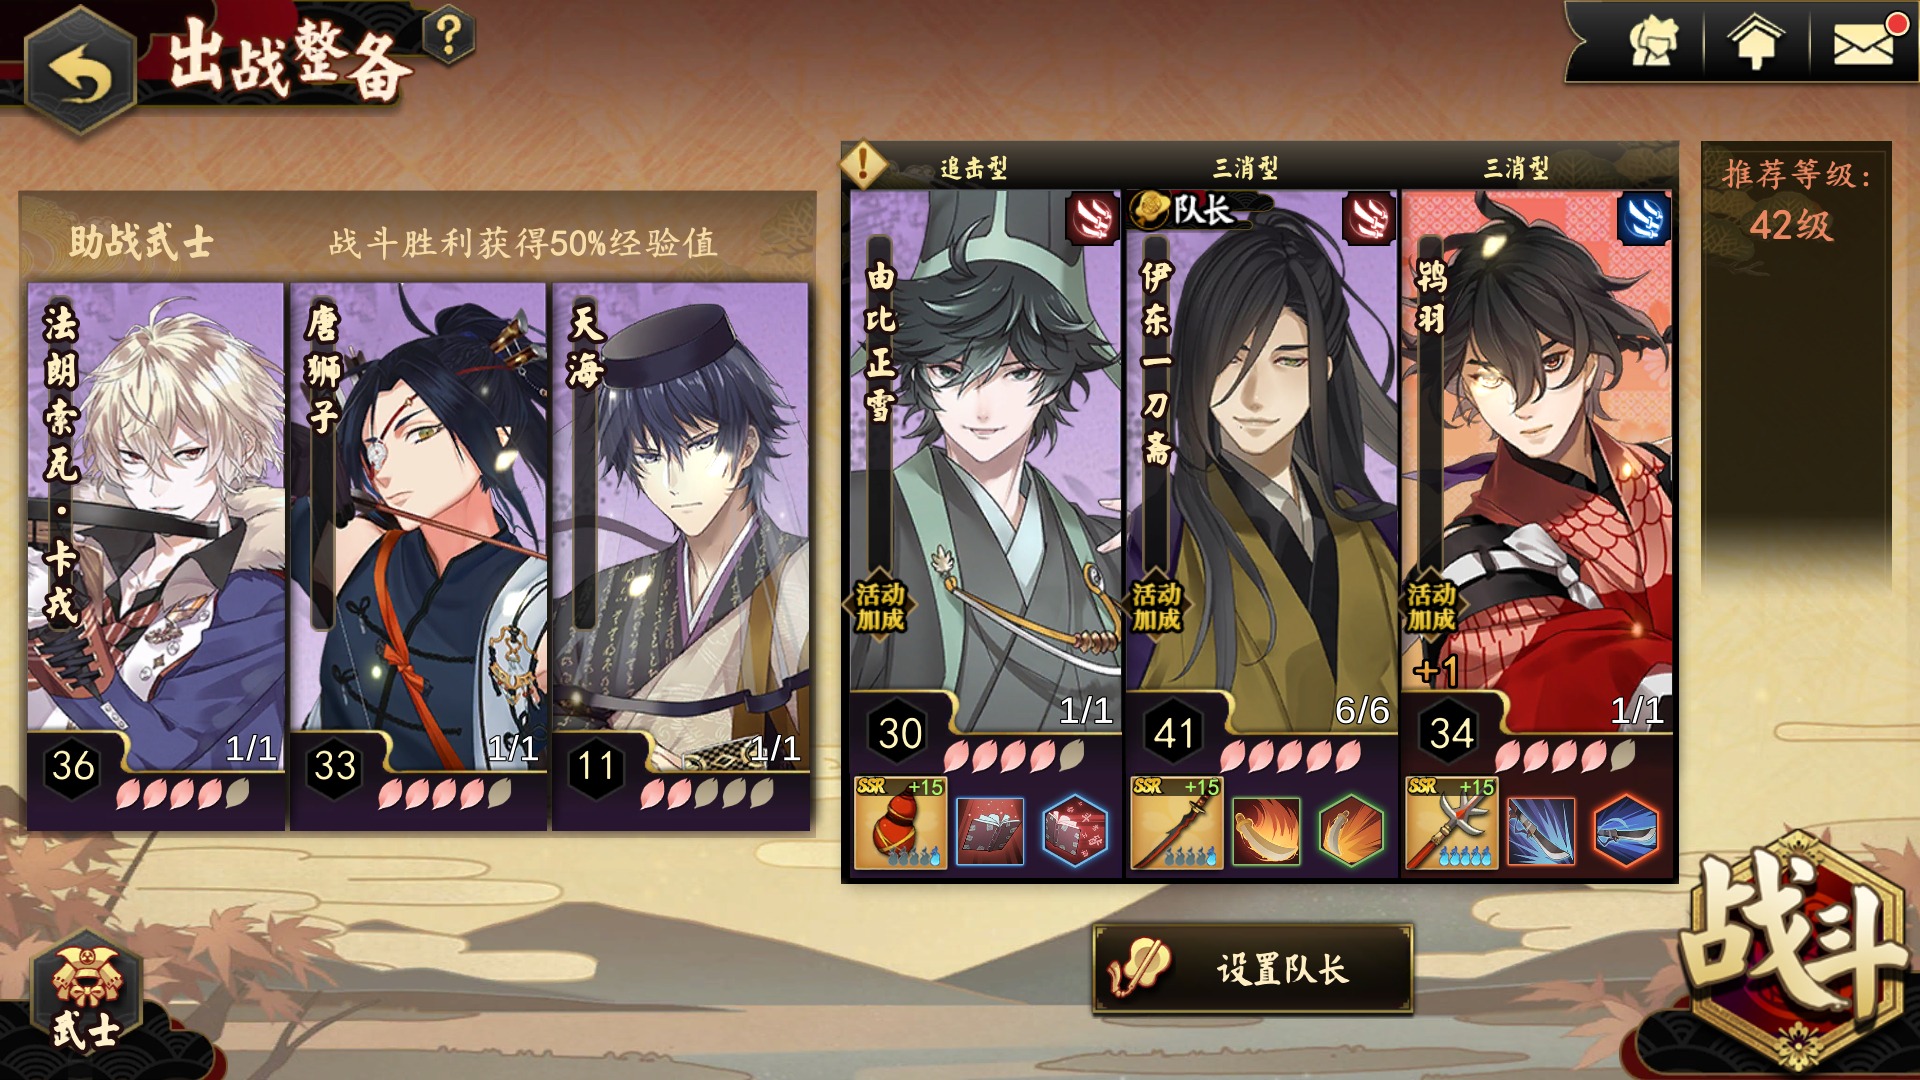The height and width of the screenshot is (1080, 1920).
Task: Click the yellow exclamation warning icon
Action: click(864, 163)
